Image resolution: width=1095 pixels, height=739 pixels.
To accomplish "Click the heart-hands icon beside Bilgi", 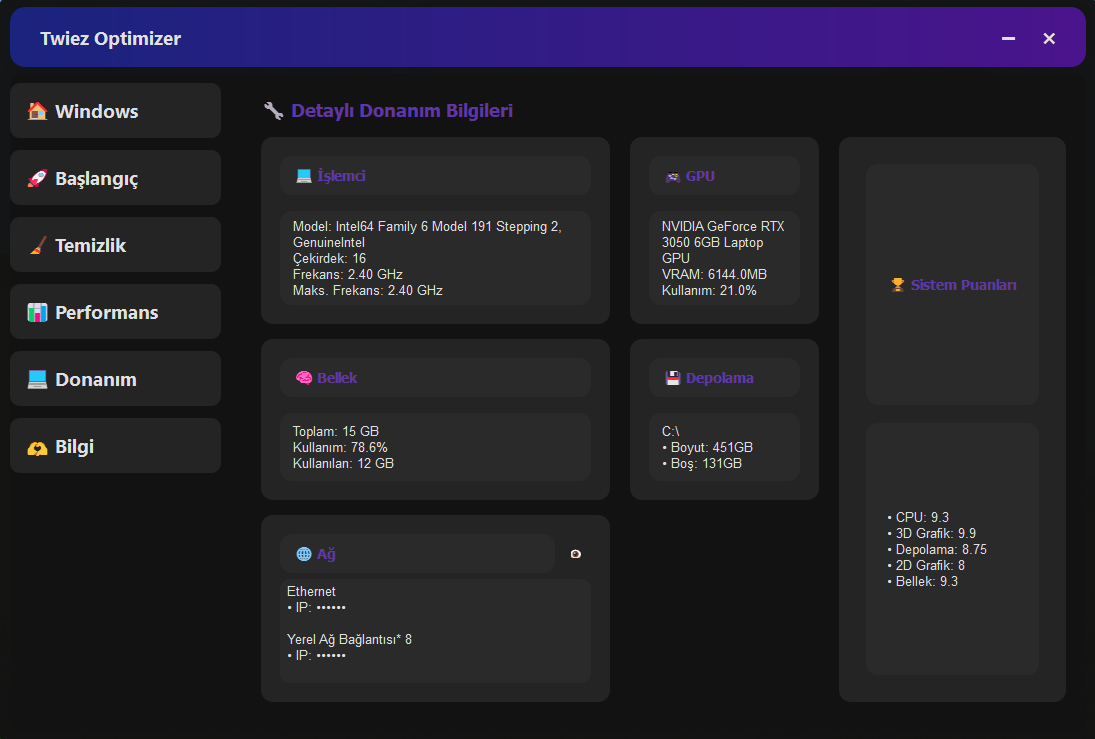I will [x=37, y=448].
